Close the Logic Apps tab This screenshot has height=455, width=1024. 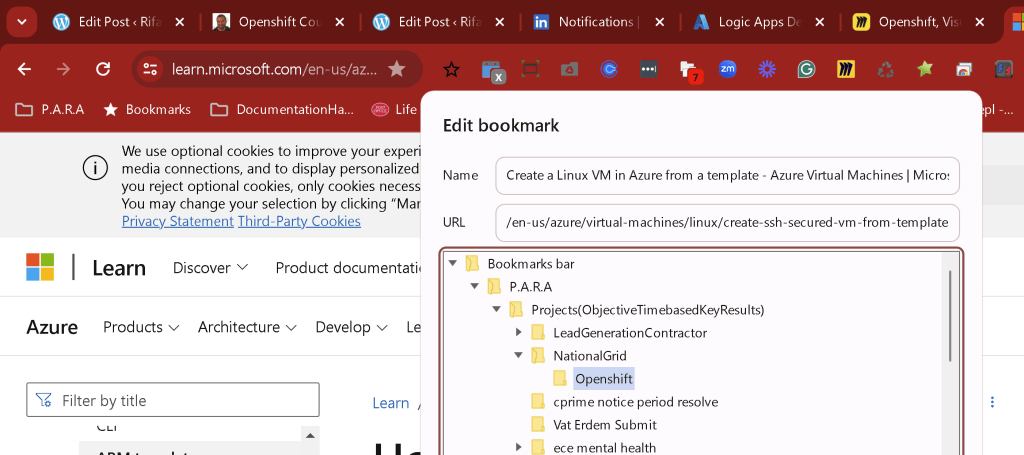point(820,22)
